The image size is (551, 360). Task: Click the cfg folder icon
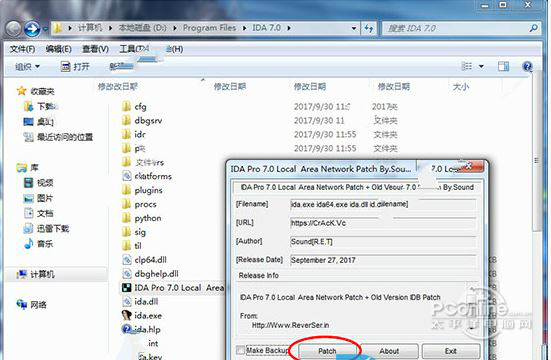point(126,106)
